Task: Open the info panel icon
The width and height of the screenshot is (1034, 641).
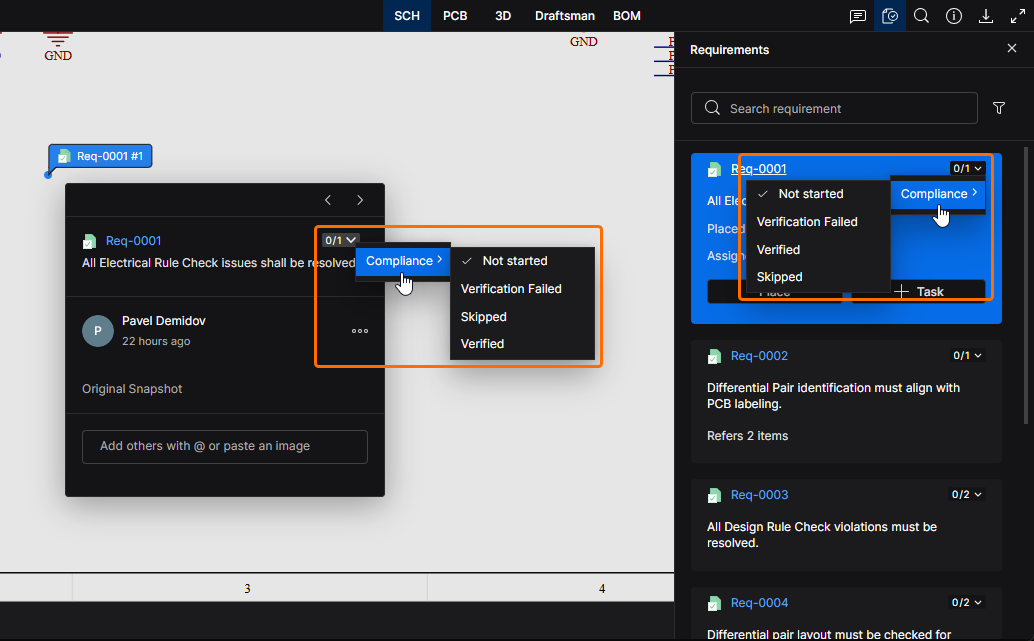Action: click(954, 16)
